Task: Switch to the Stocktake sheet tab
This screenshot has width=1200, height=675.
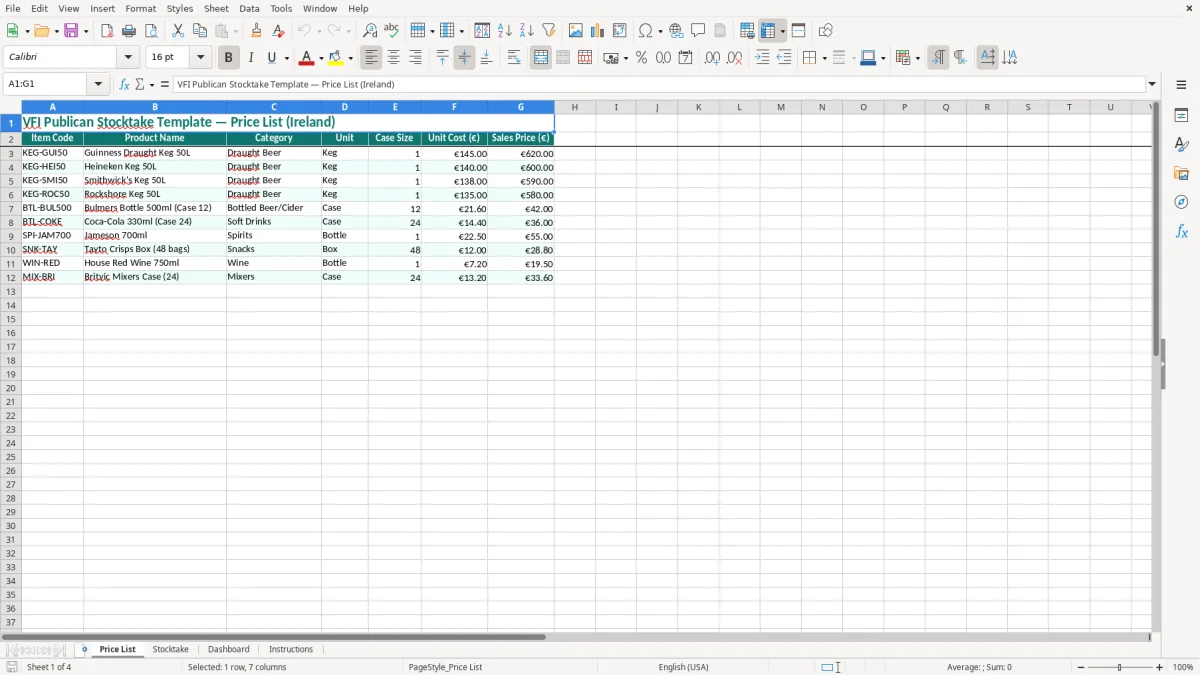Action: coord(170,650)
